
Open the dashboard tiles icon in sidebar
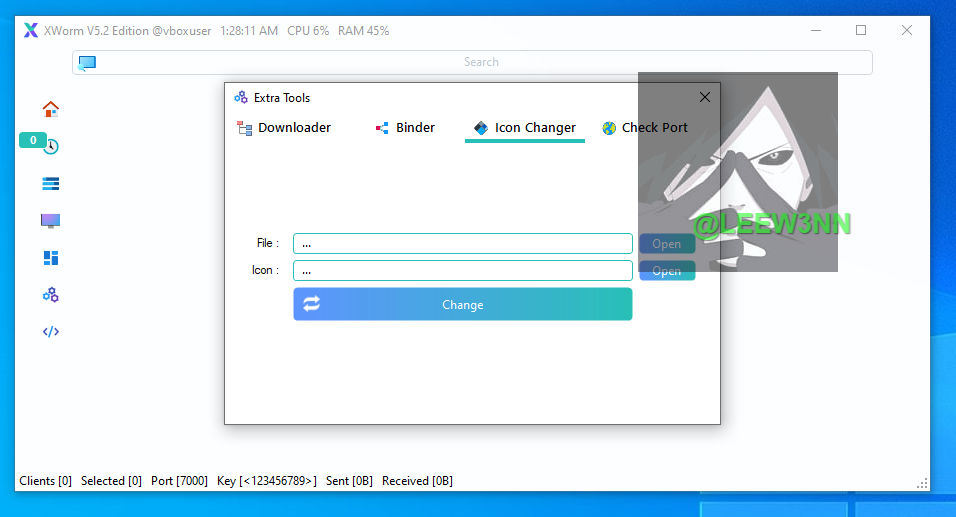point(51,258)
